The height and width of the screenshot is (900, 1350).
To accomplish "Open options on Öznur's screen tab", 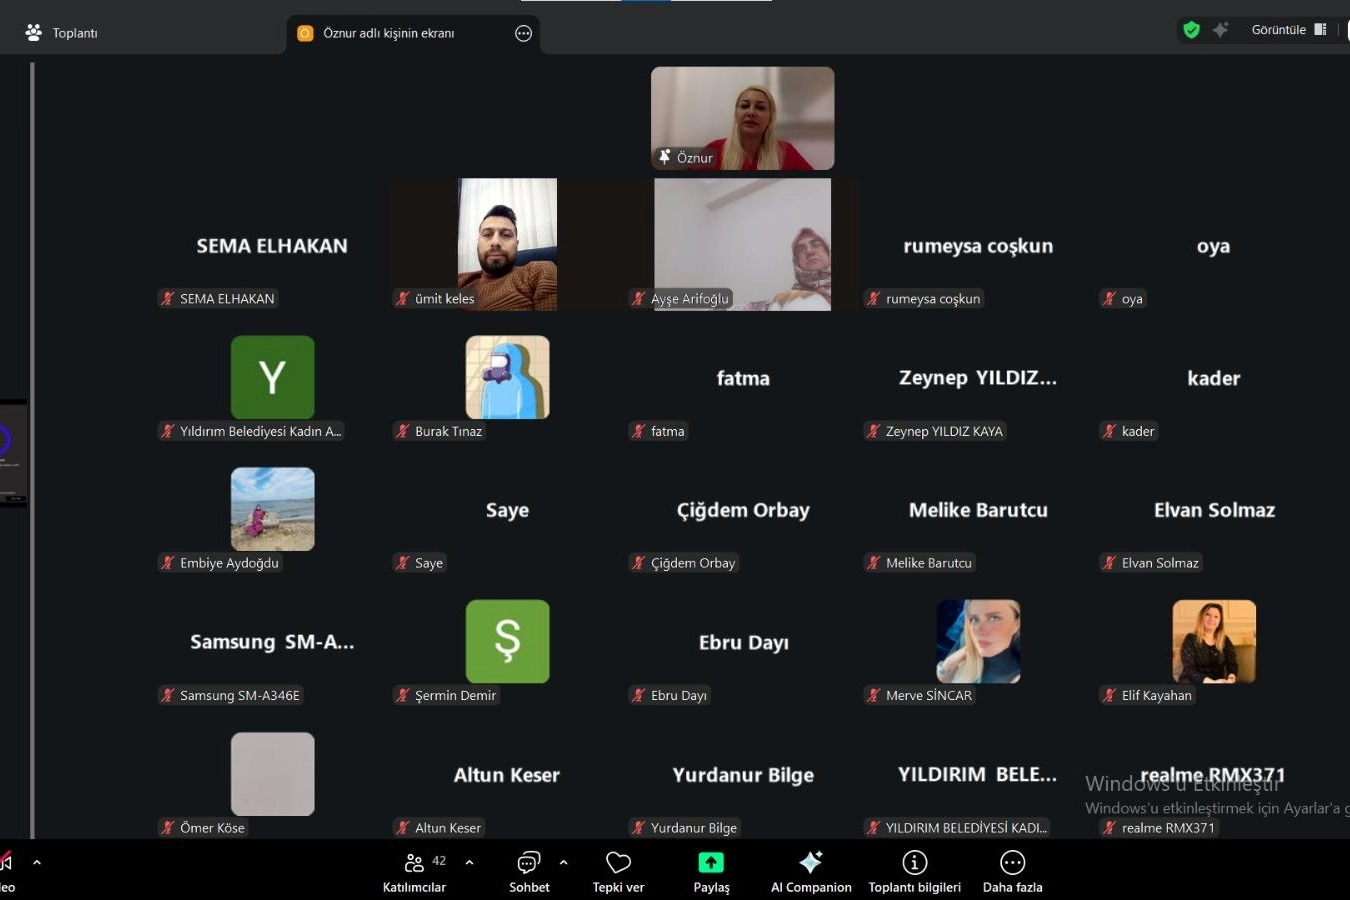I will click(523, 33).
